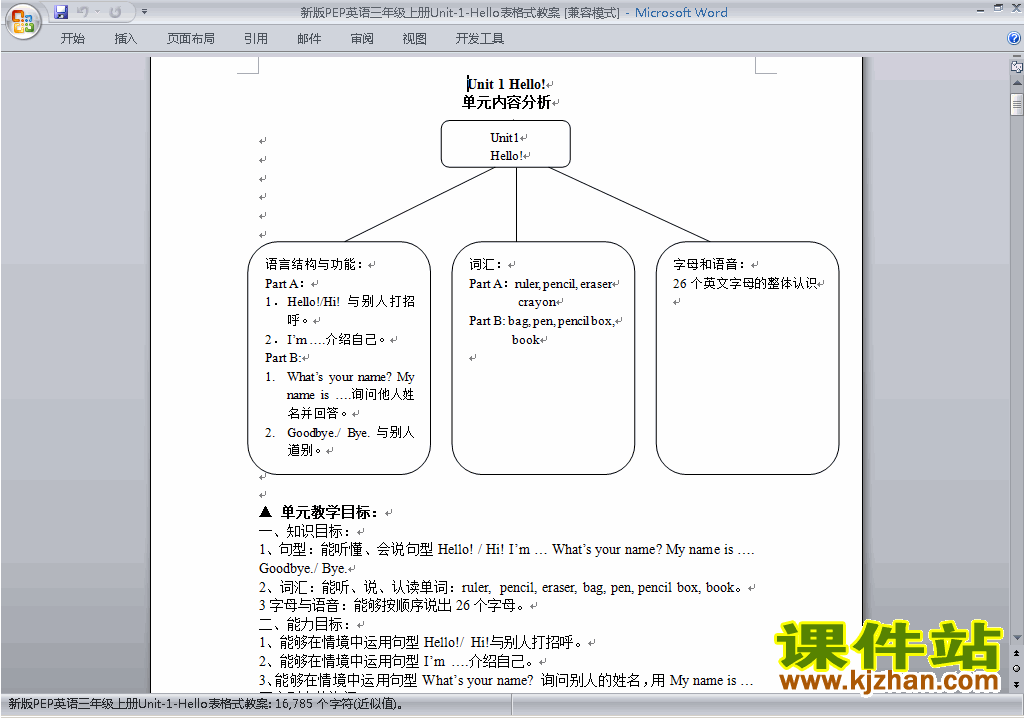The image size is (1024, 718).
Task: Click "Part A: ruler, pencil, eraser" vocabulary line
Action: 540,284
